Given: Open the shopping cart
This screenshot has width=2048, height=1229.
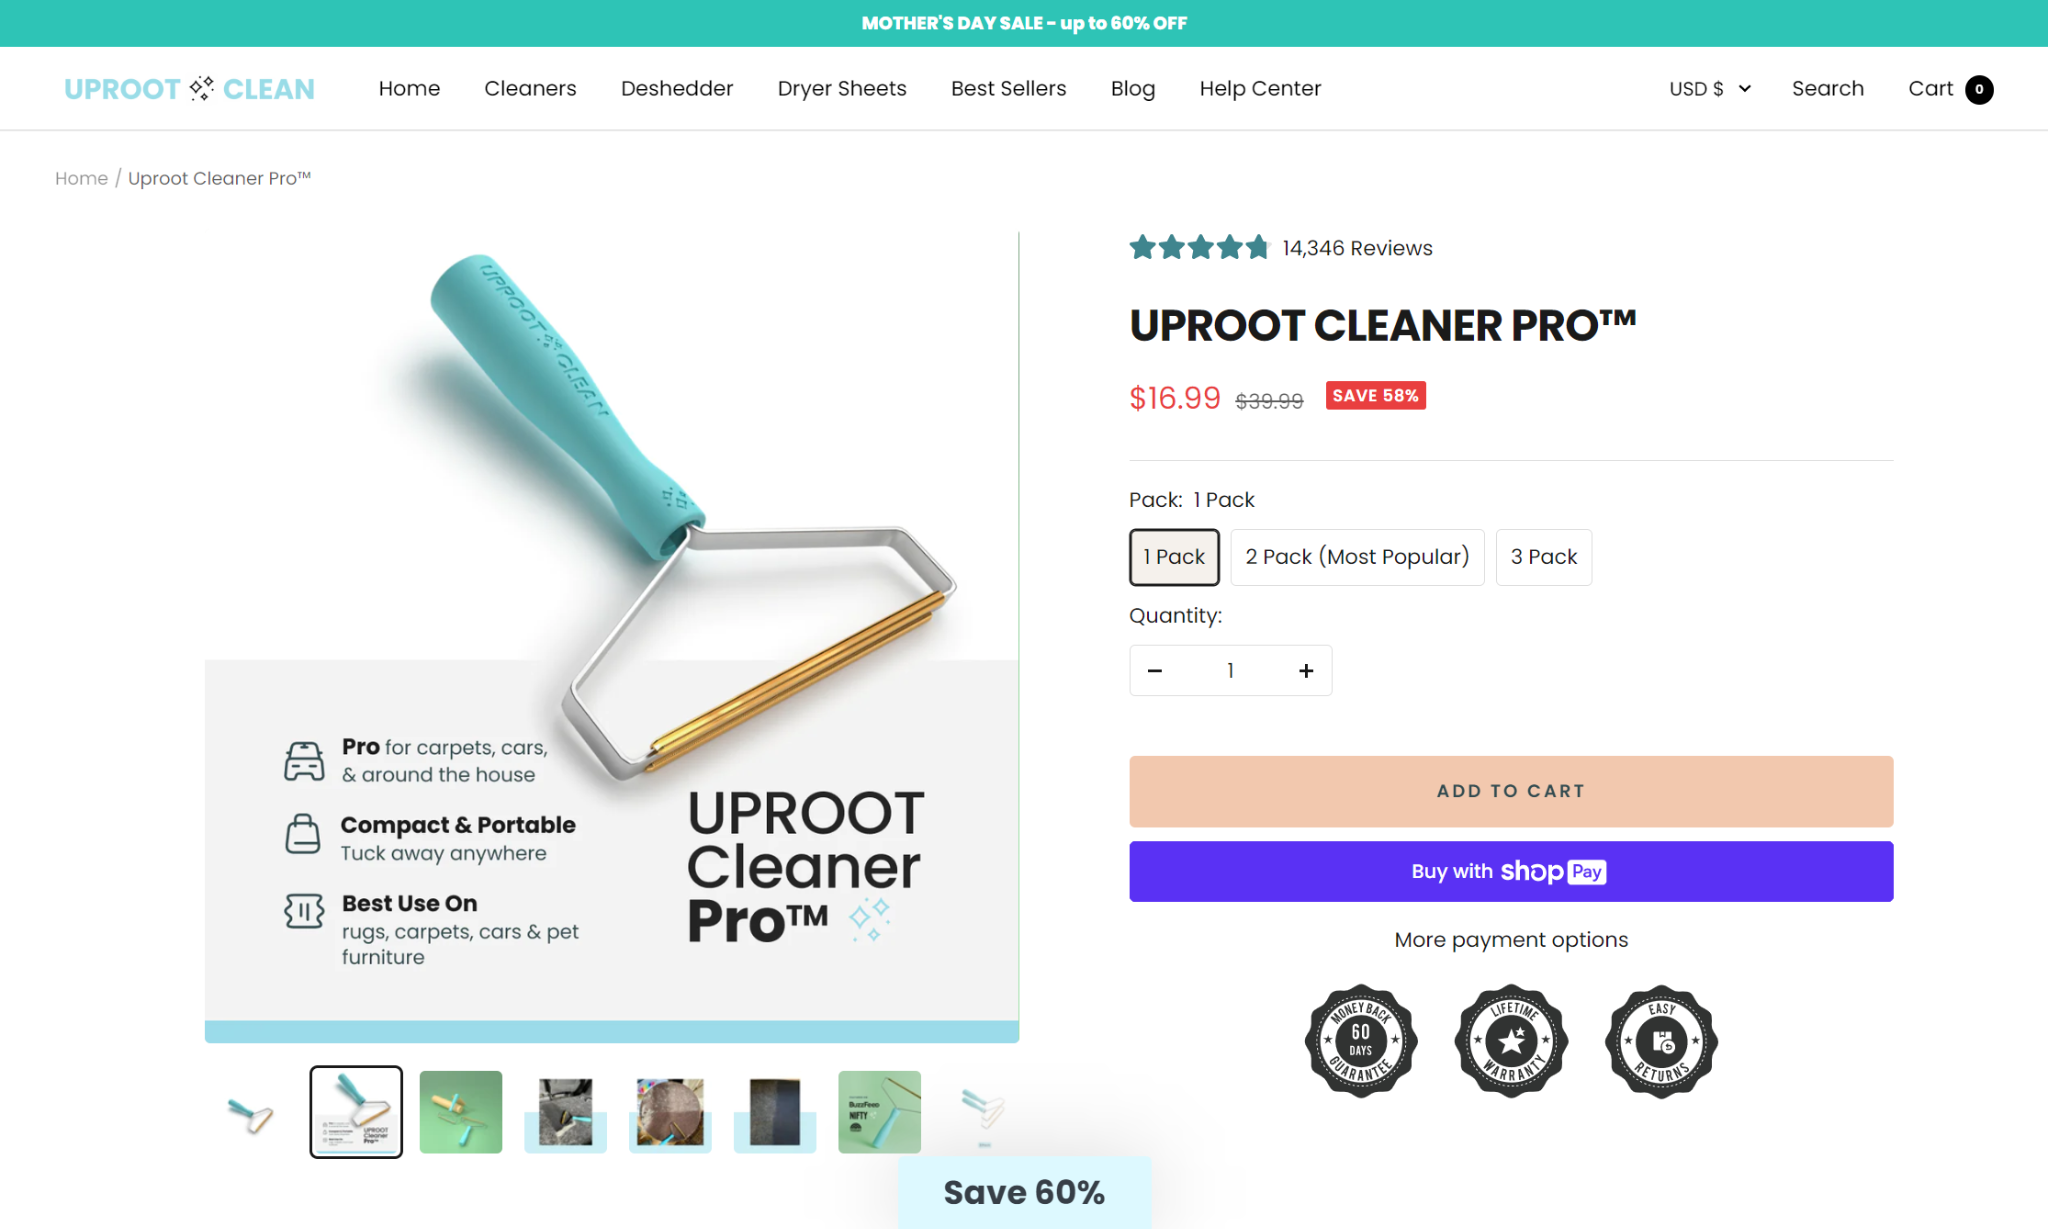Looking at the screenshot, I should point(1947,88).
